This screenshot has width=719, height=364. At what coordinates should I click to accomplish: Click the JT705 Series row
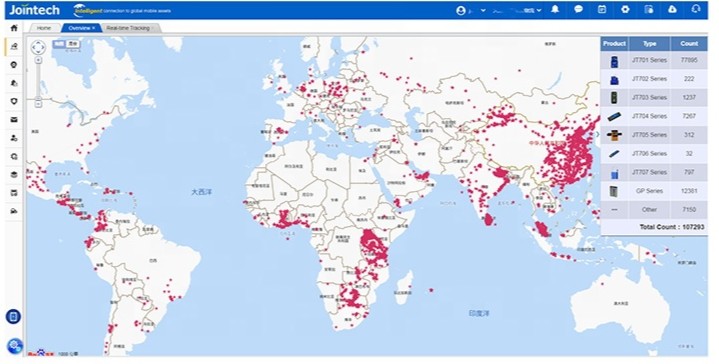(654, 135)
